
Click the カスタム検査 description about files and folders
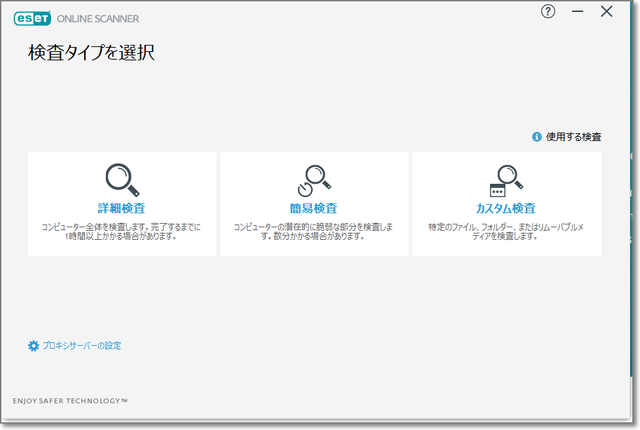point(506,232)
